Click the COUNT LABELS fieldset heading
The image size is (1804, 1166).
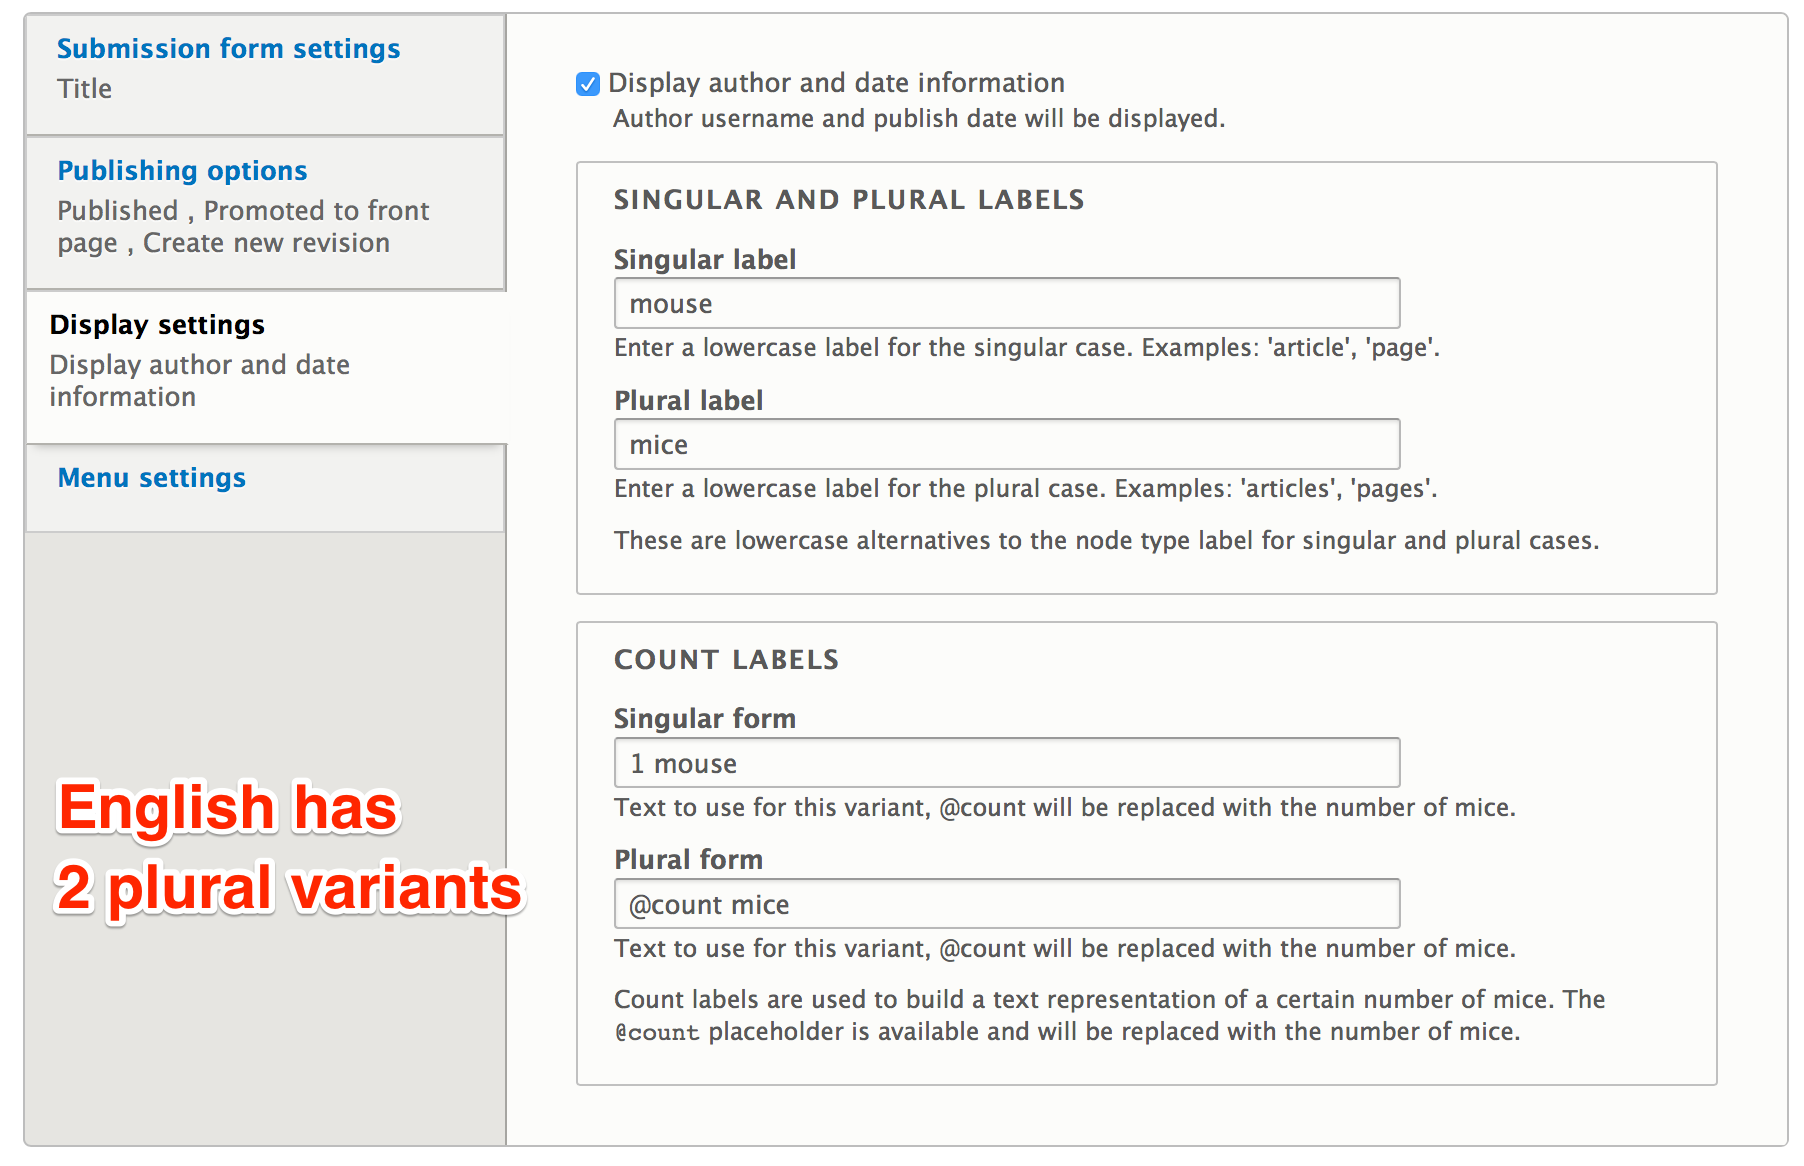pos(726,659)
